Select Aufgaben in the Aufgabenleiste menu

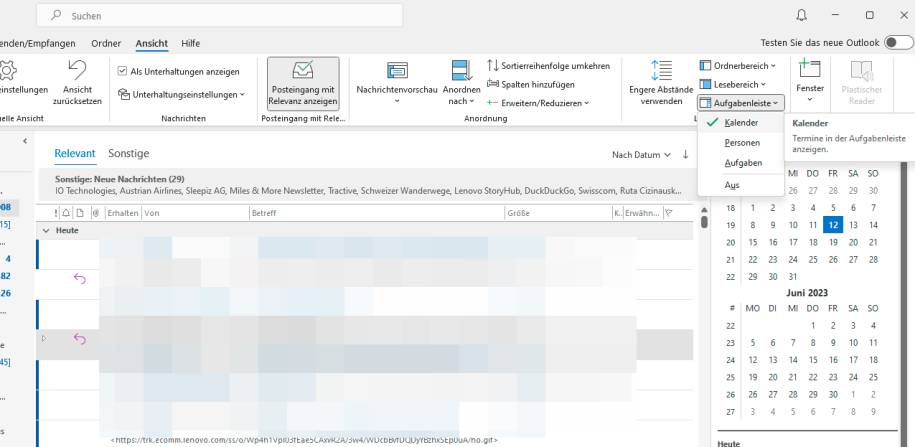pos(741,163)
